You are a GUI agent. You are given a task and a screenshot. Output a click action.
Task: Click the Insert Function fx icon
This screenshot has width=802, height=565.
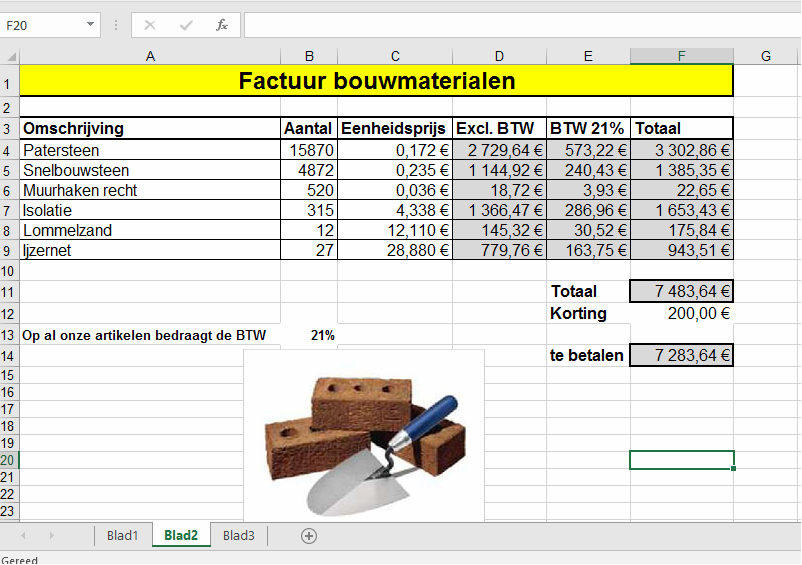(x=222, y=25)
